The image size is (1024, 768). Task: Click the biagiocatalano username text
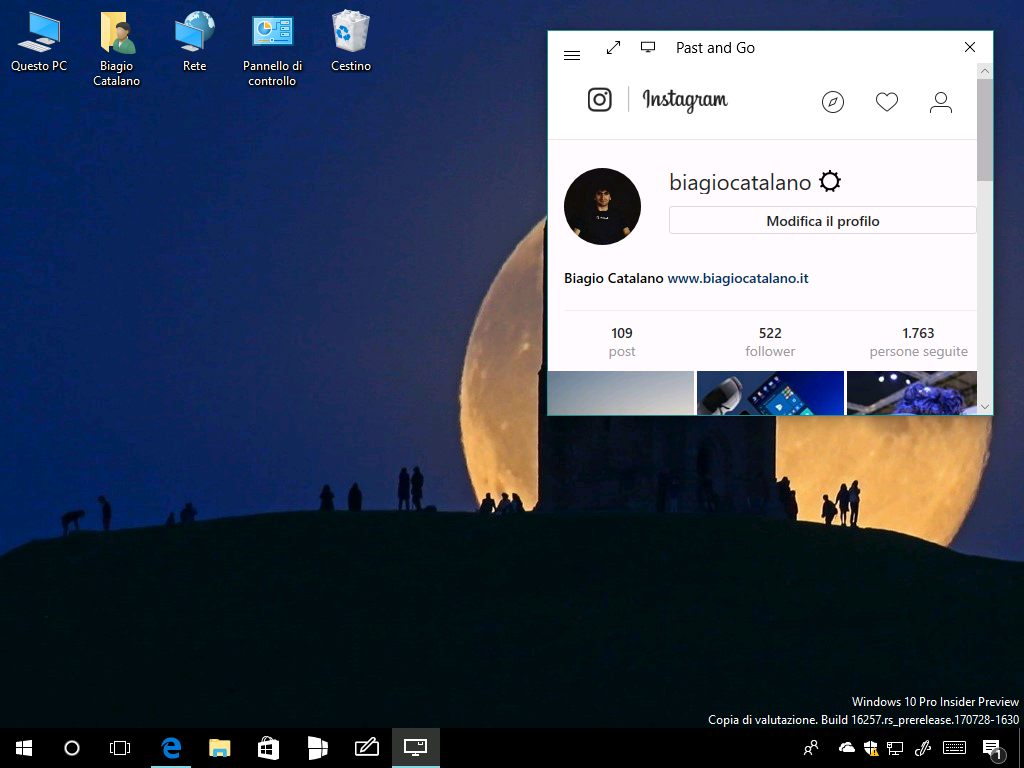pyautogui.click(x=740, y=182)
